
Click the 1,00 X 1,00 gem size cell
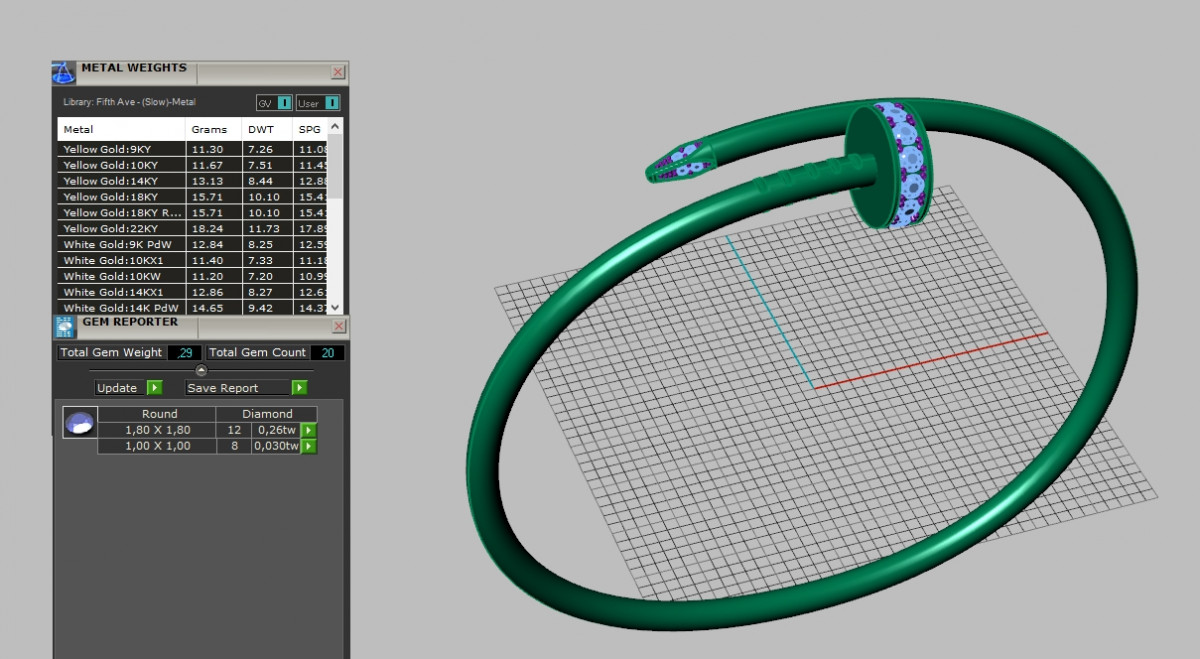pos(157,446)
